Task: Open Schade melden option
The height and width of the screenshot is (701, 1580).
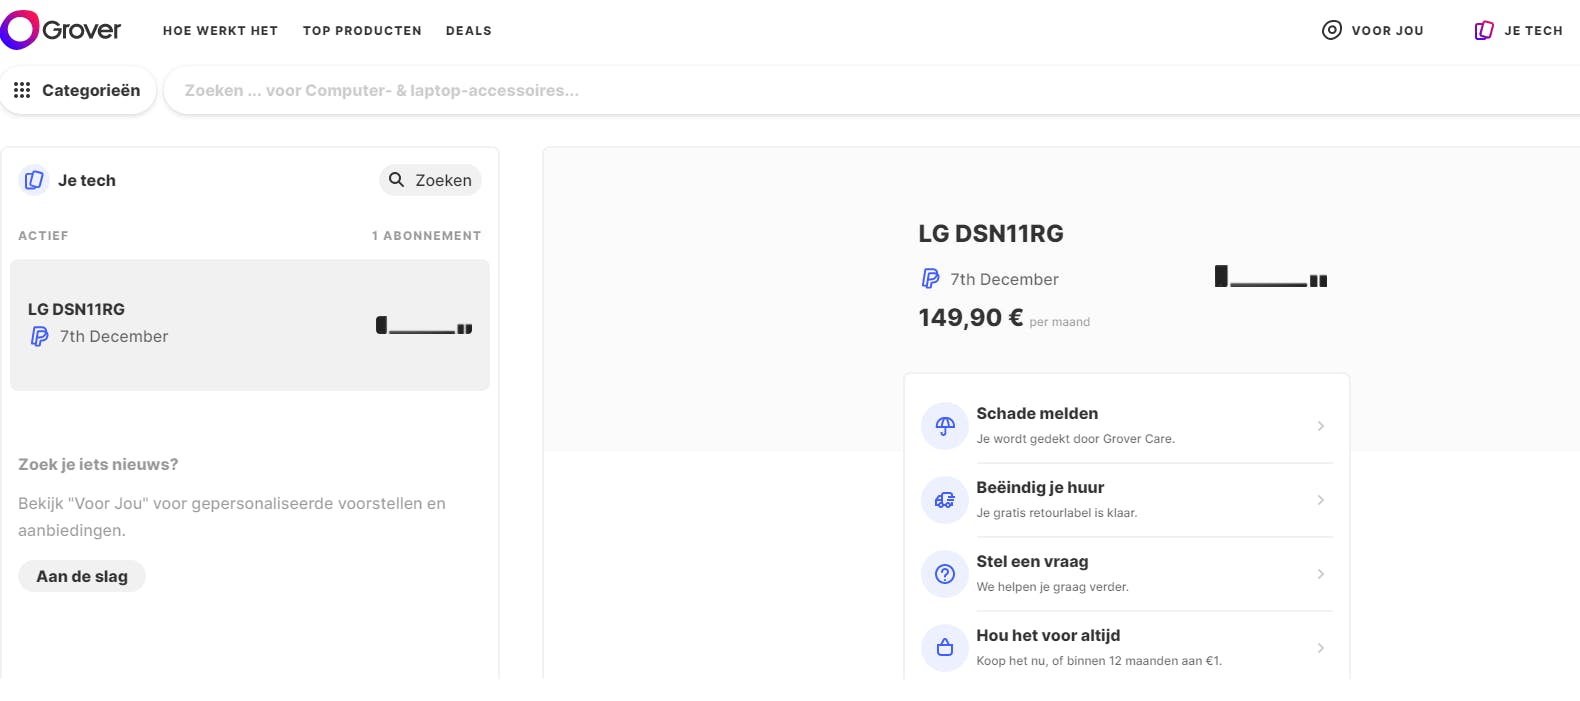Action: (1127, 426)
